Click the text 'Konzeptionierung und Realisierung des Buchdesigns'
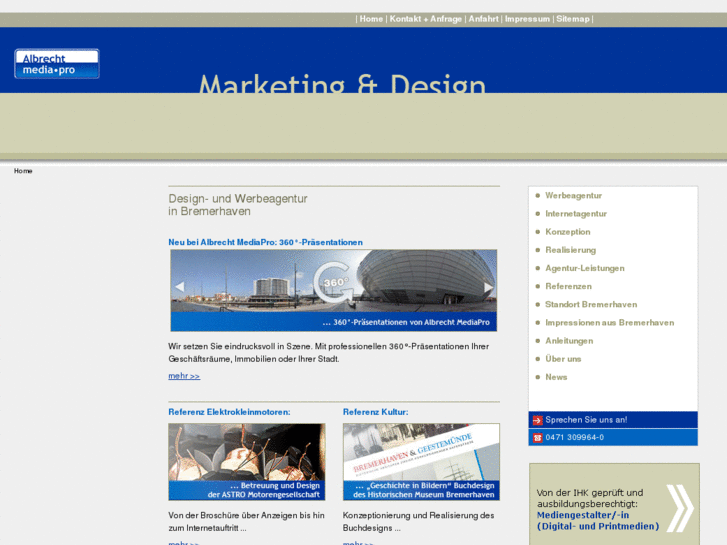This screenshot has width=727, height=545. [x=418, y=522]
